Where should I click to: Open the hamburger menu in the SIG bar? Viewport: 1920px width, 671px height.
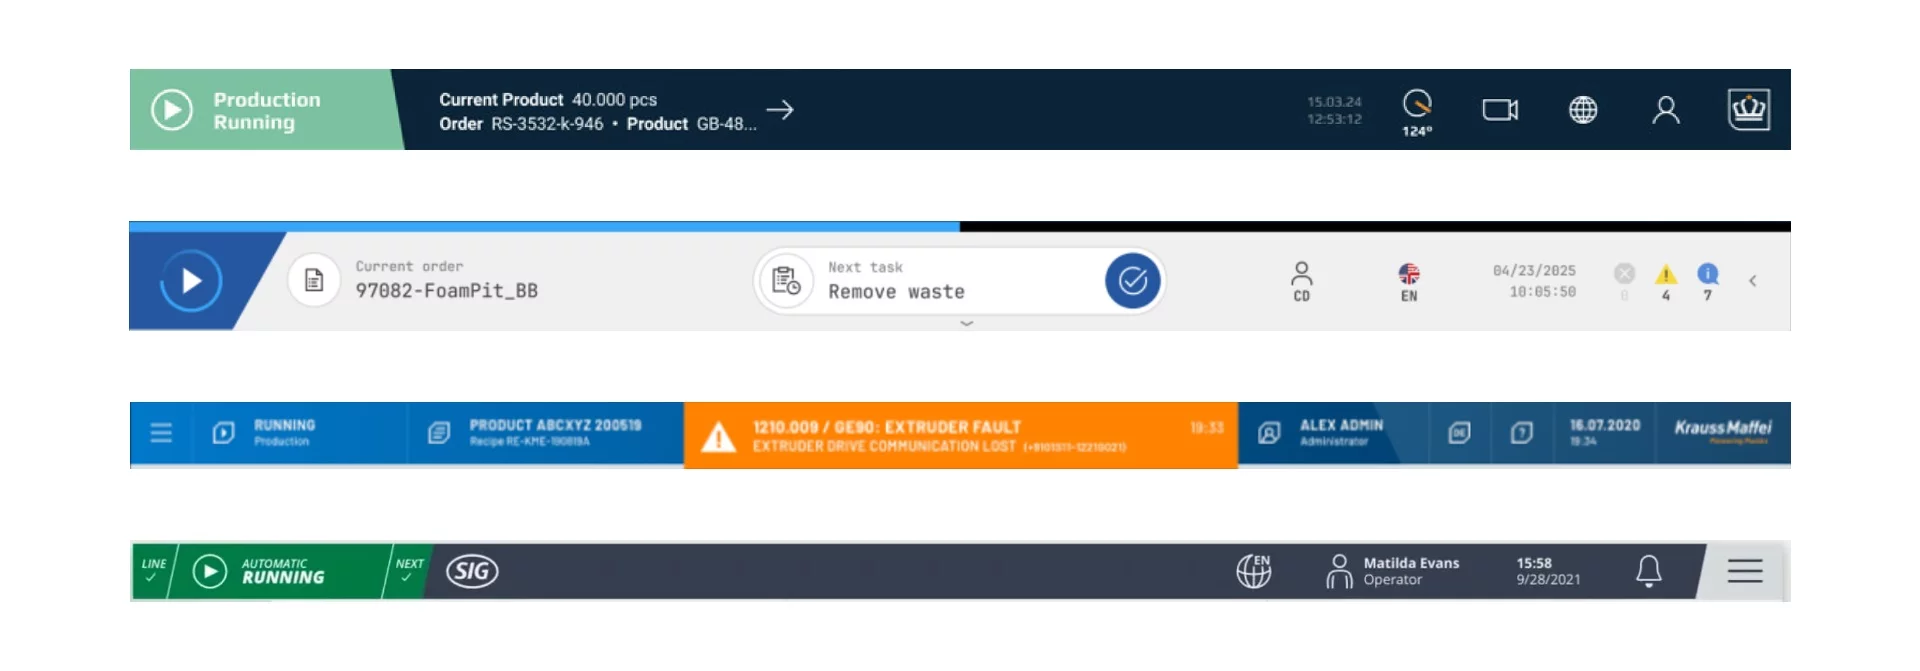coord(1745,571)
